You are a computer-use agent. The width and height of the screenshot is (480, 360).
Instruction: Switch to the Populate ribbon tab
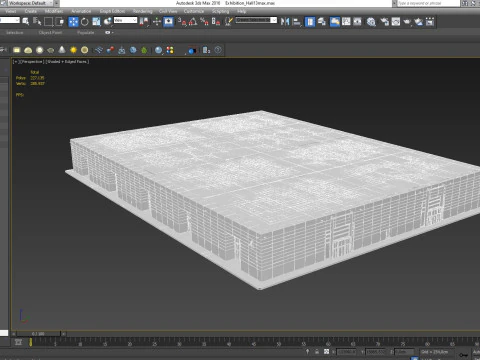click(x=86, y=33)
